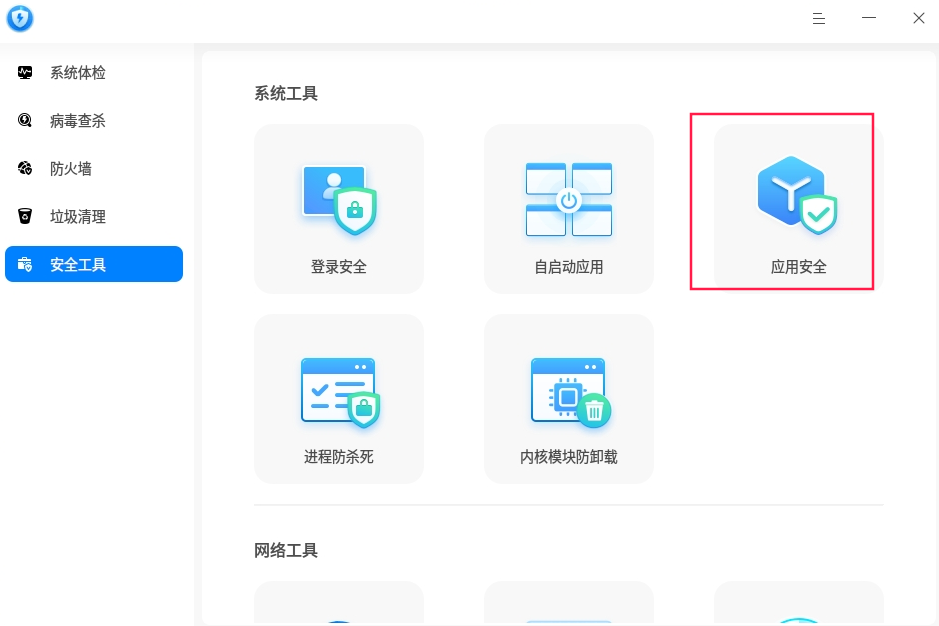The image size is (939, 626).
Task: Open the 进程防杀死 checklist icon
Action: (340, 392)
